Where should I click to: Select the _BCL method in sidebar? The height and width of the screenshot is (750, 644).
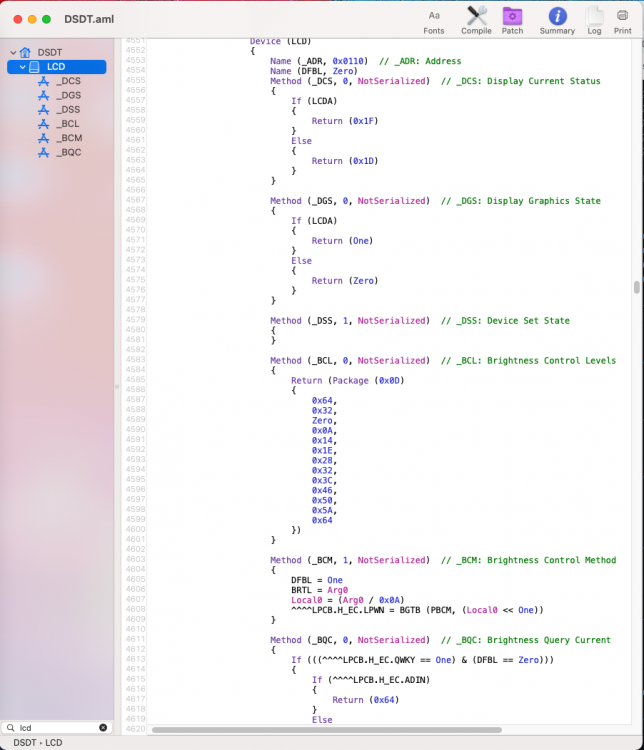tap(68, 123)
